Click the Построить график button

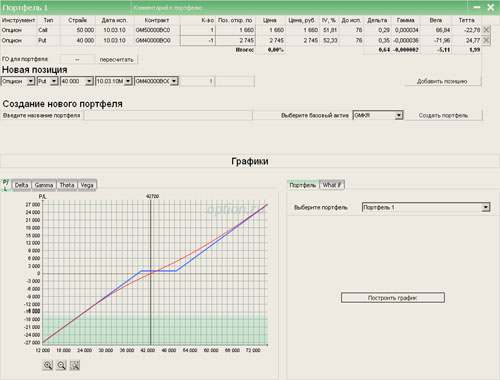click(x=393, y=298)
